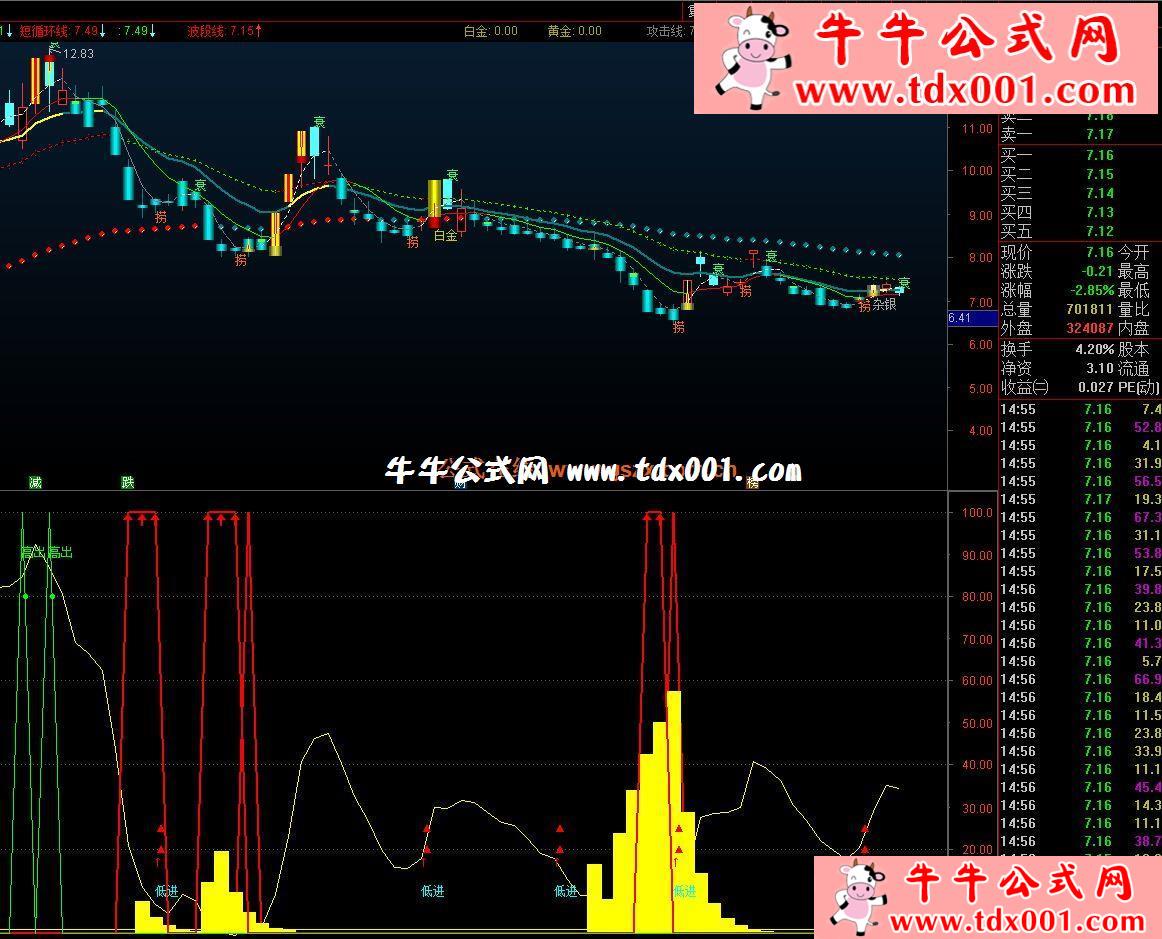Select the 杂银 signal marker on the chart
Viewport: 1162px width, 939px height.
[x=884, y=304]
